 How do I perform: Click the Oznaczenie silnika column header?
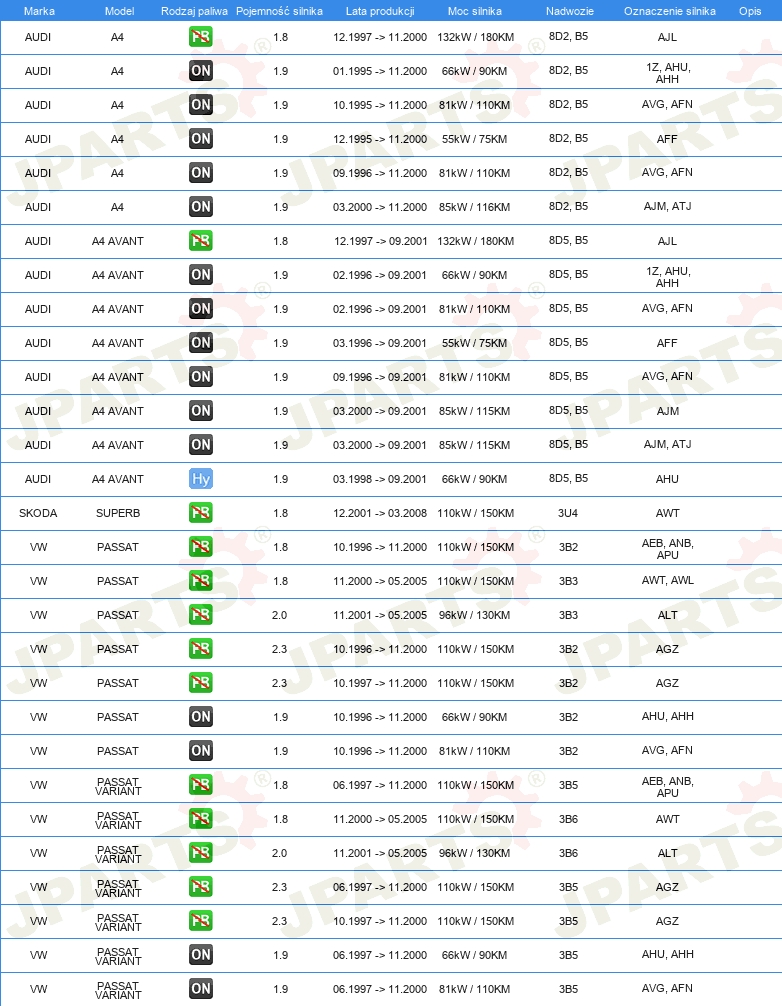(x=670, y=11)
